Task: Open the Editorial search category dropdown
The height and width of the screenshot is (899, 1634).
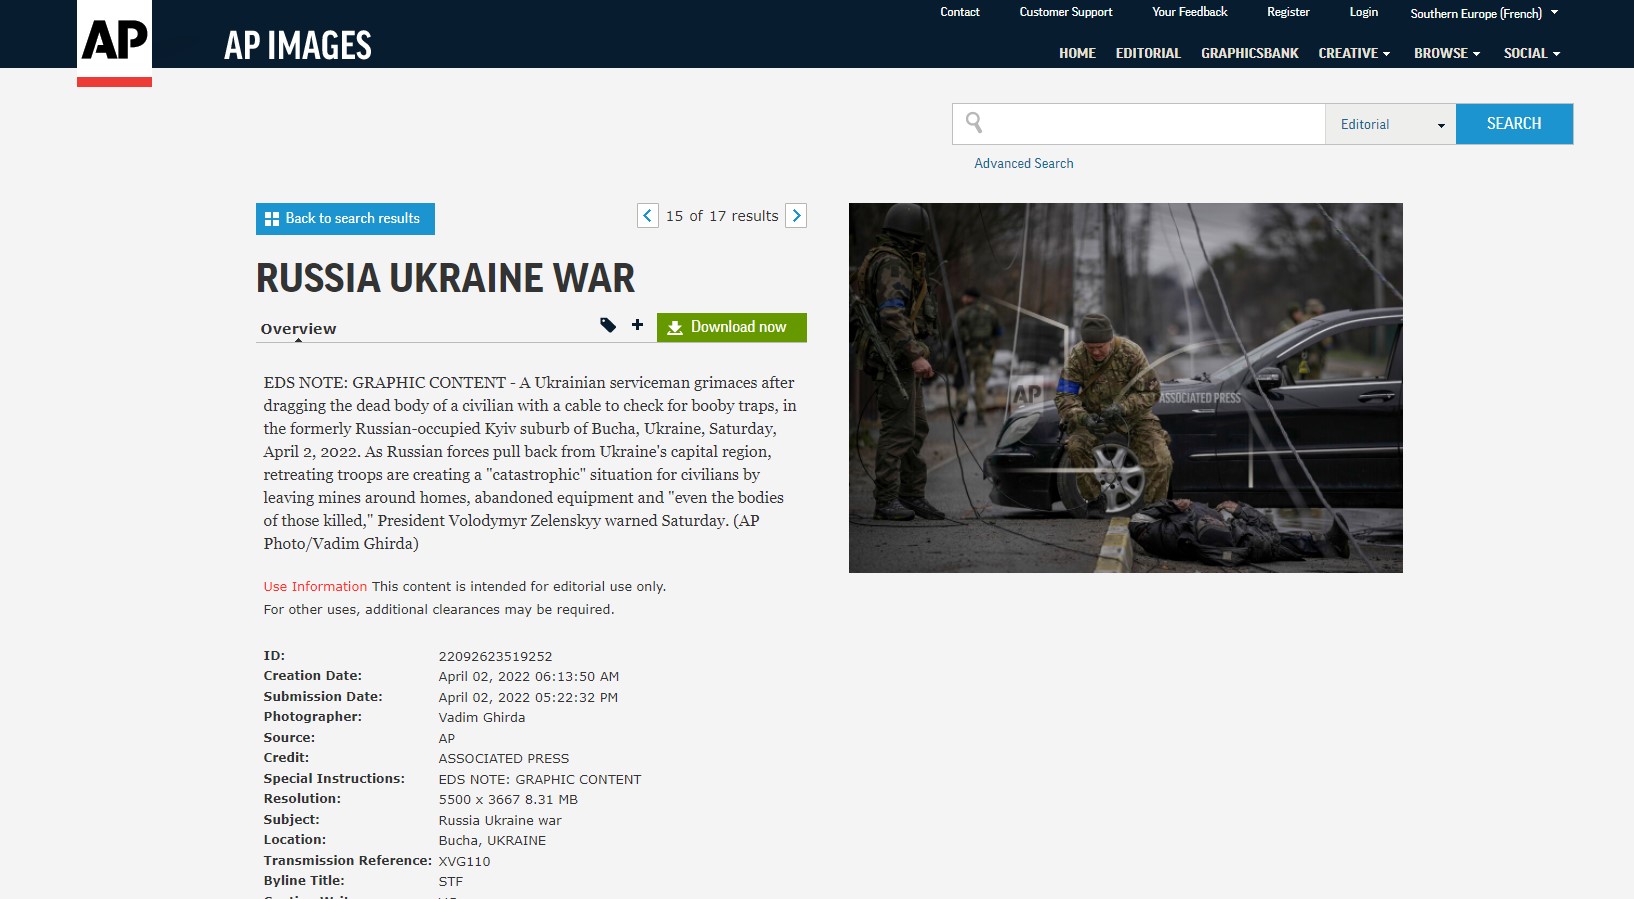Action: point(1390,125)
